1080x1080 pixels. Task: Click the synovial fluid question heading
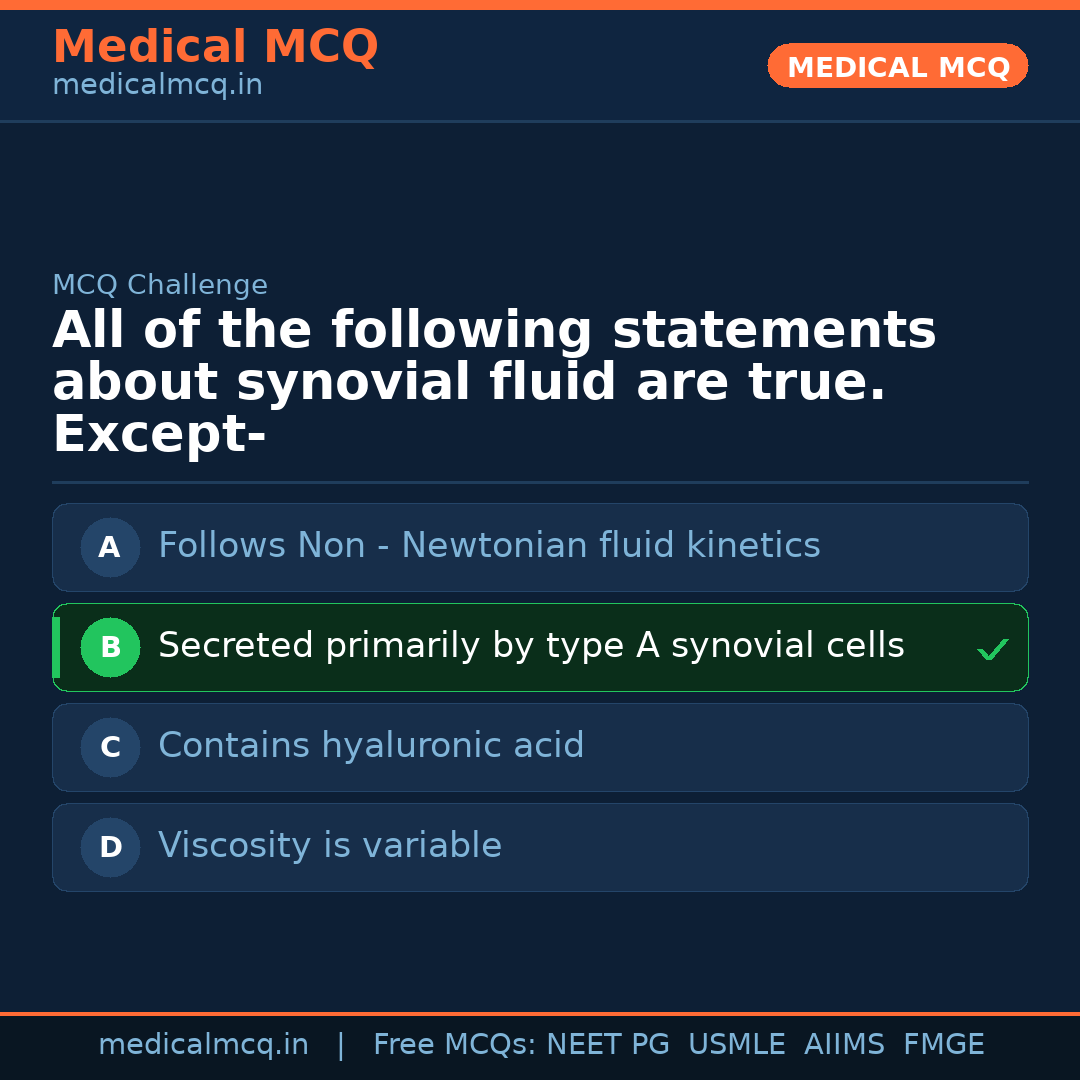coord(494,383)
